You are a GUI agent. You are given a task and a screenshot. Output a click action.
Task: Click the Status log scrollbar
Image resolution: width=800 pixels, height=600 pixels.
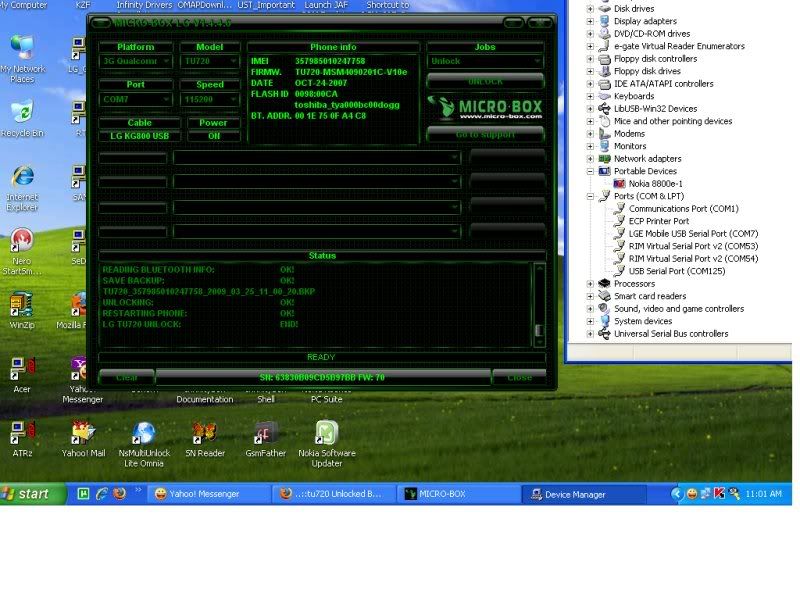539,305
